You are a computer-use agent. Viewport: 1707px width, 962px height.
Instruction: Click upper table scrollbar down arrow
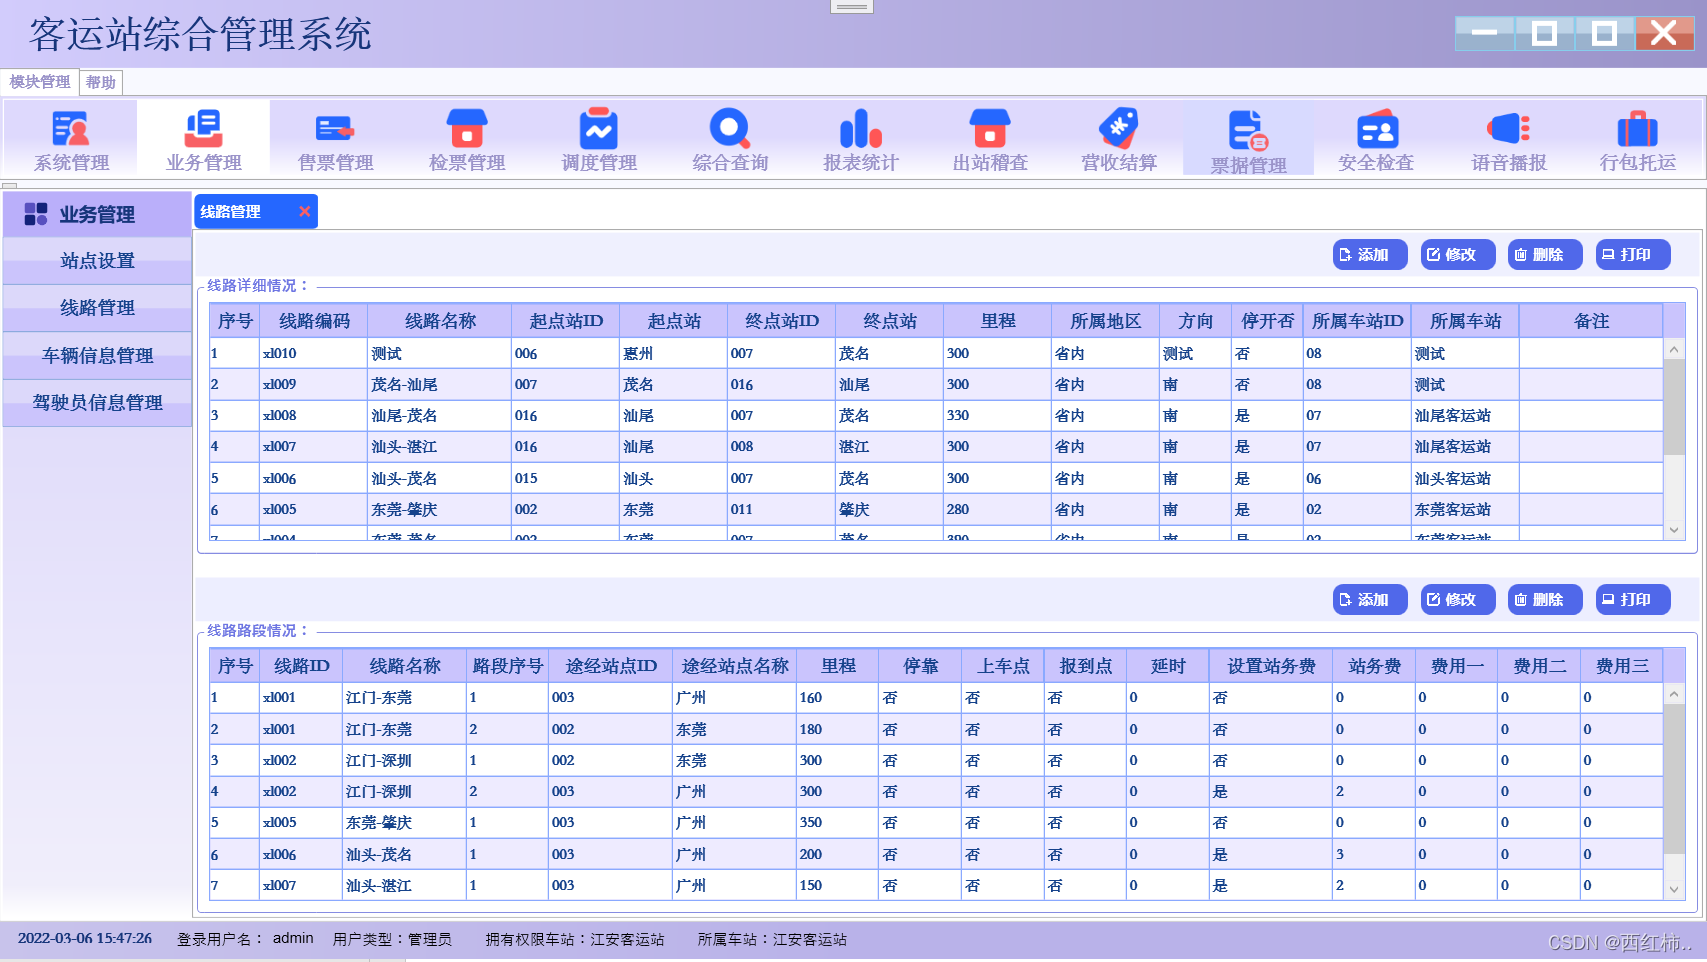tap(1674, 530)
